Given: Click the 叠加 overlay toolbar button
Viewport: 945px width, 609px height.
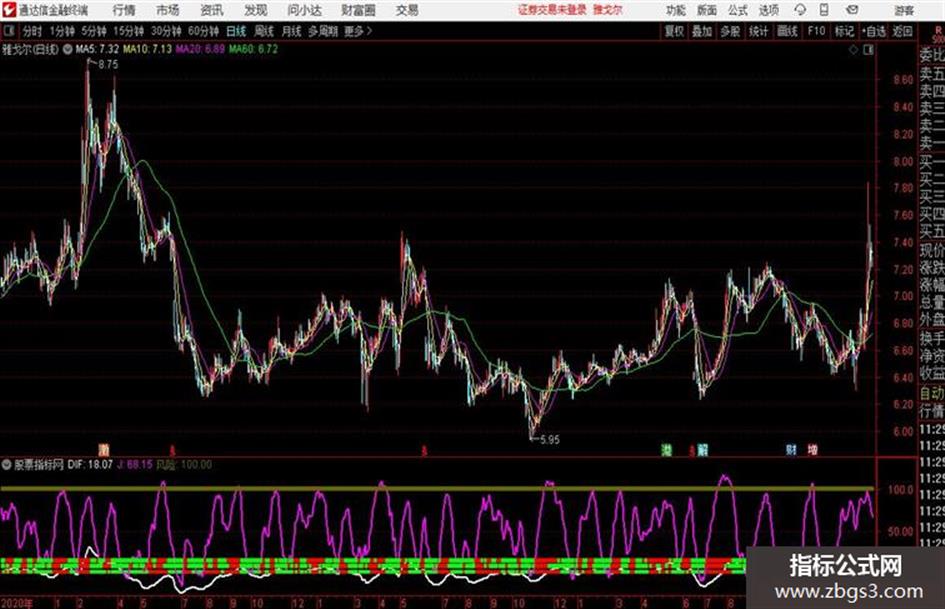Looking at the screenshot, I should tap(702, 31).
